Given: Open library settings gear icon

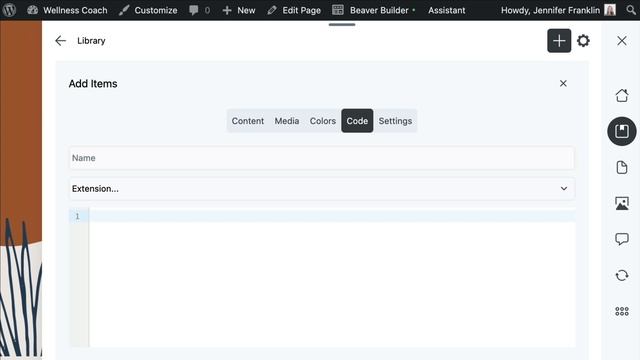Looking at the screenshot, I should [x=583, y=41].
